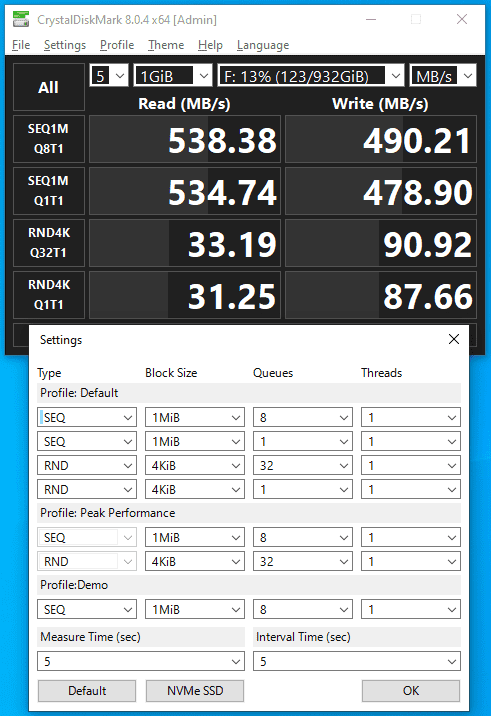Open Queues dropdown showing 32 in Default profile
This screenshot has width=491, height=716.
point(303,465)
